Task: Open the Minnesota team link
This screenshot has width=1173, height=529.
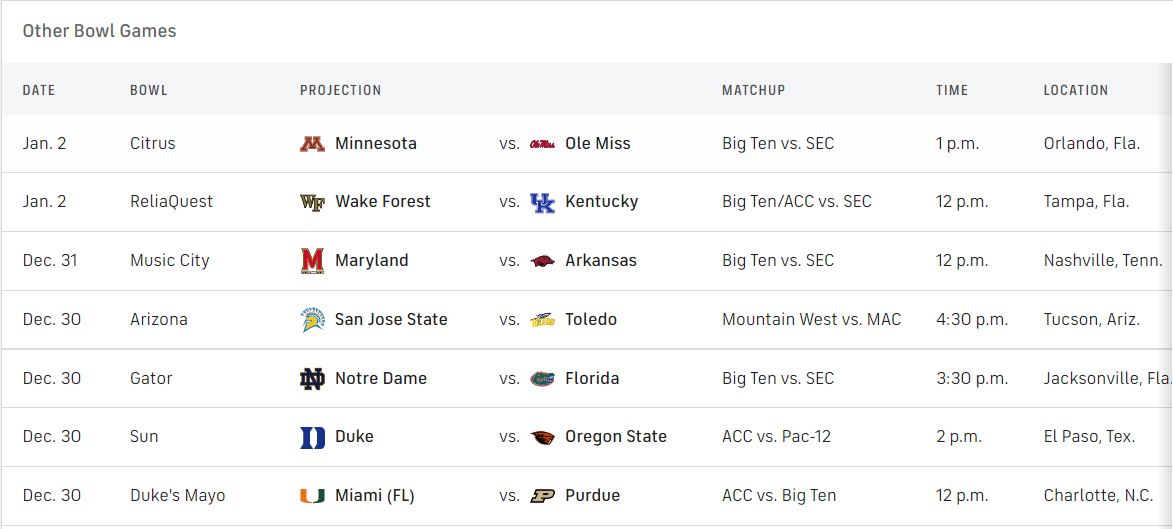Action: click(x=376, y=144)
